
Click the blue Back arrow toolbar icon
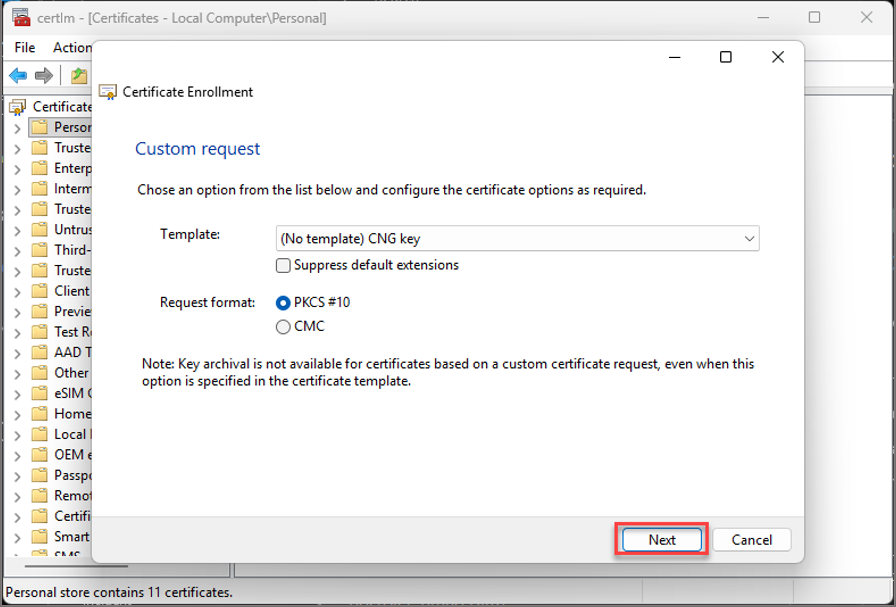click(18, 75)
